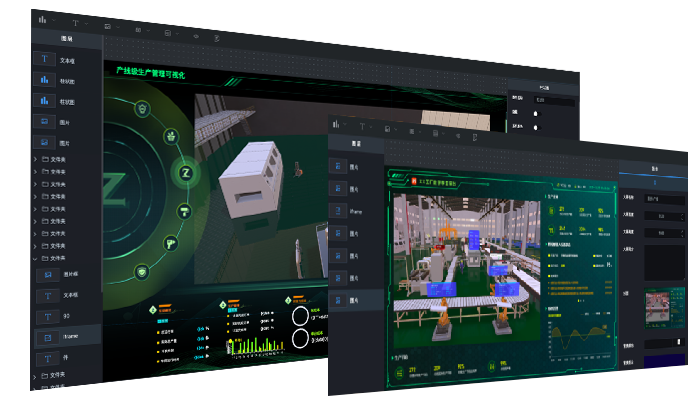Open dropdown arrow beside front bar chart icon
700x400 pixels.
pyautogui.click(x=348, y=126)
